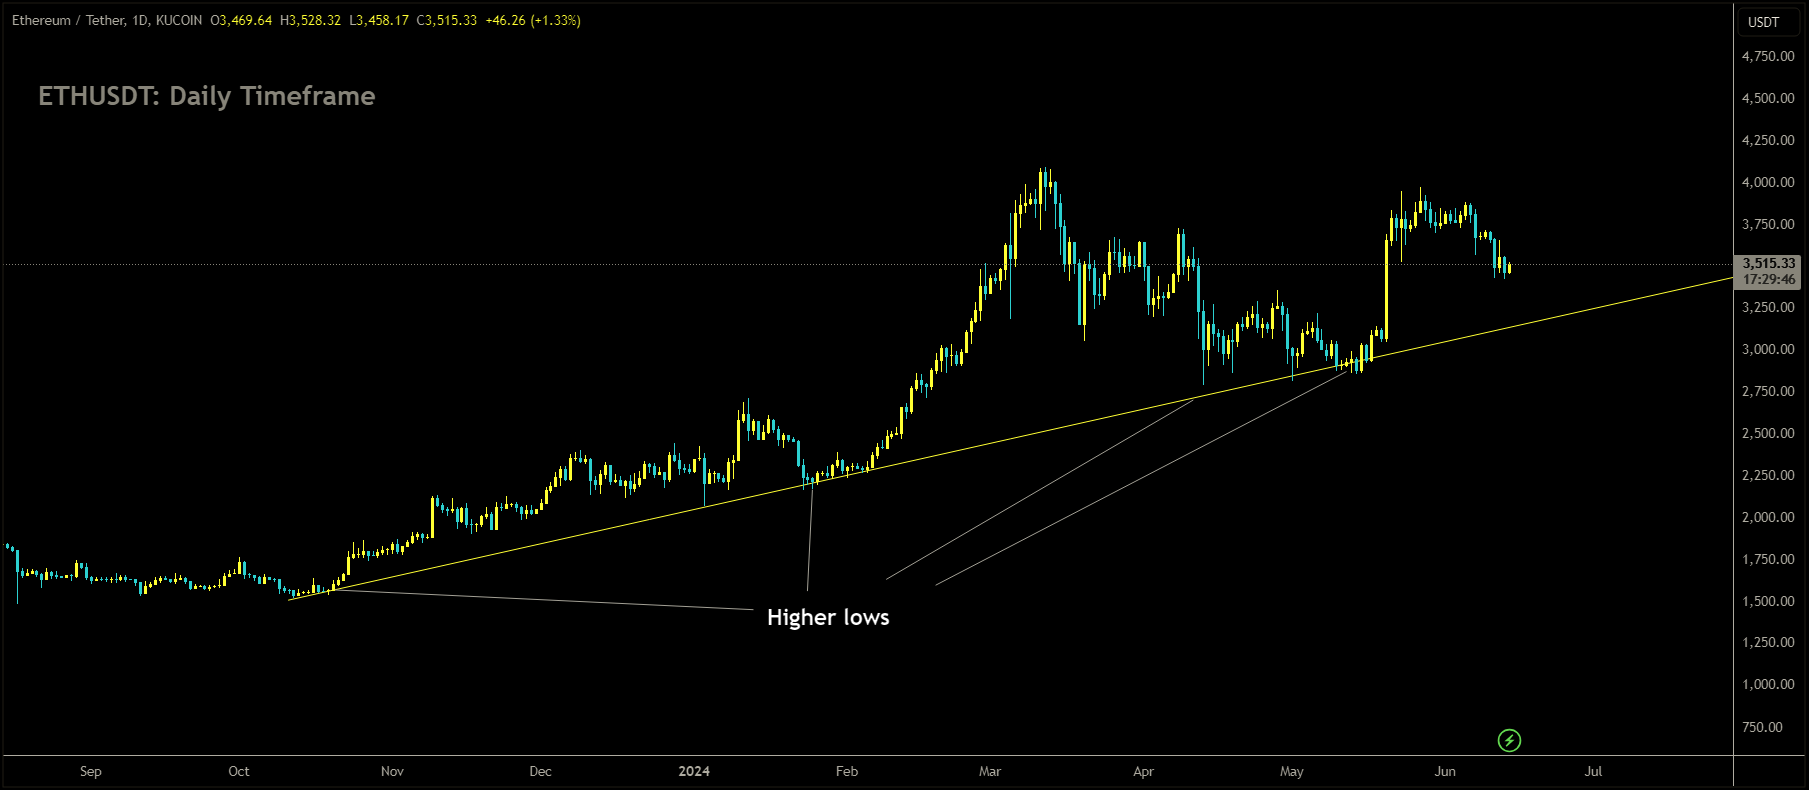Viewport: 1809px width, 790px height.
Task: Click the high price value H3,528.32
Action: pos(310,20)
